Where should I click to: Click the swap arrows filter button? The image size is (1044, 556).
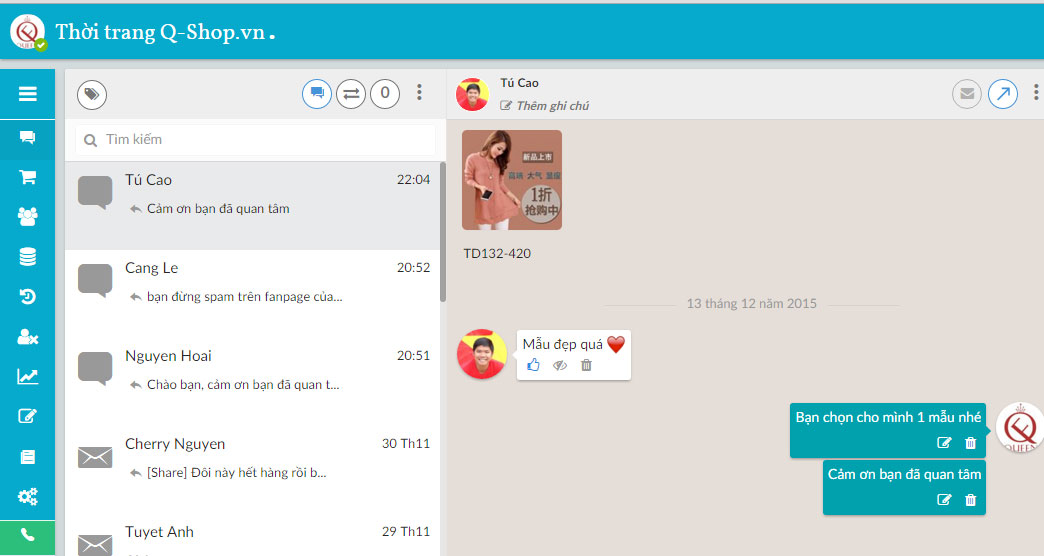pos(351,93)
